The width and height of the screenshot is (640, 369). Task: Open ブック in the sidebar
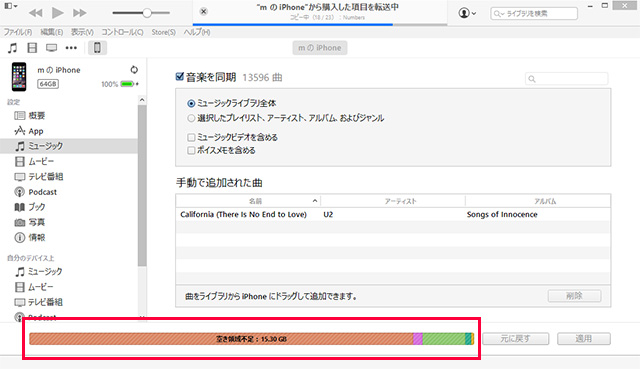tap(30, 207)
